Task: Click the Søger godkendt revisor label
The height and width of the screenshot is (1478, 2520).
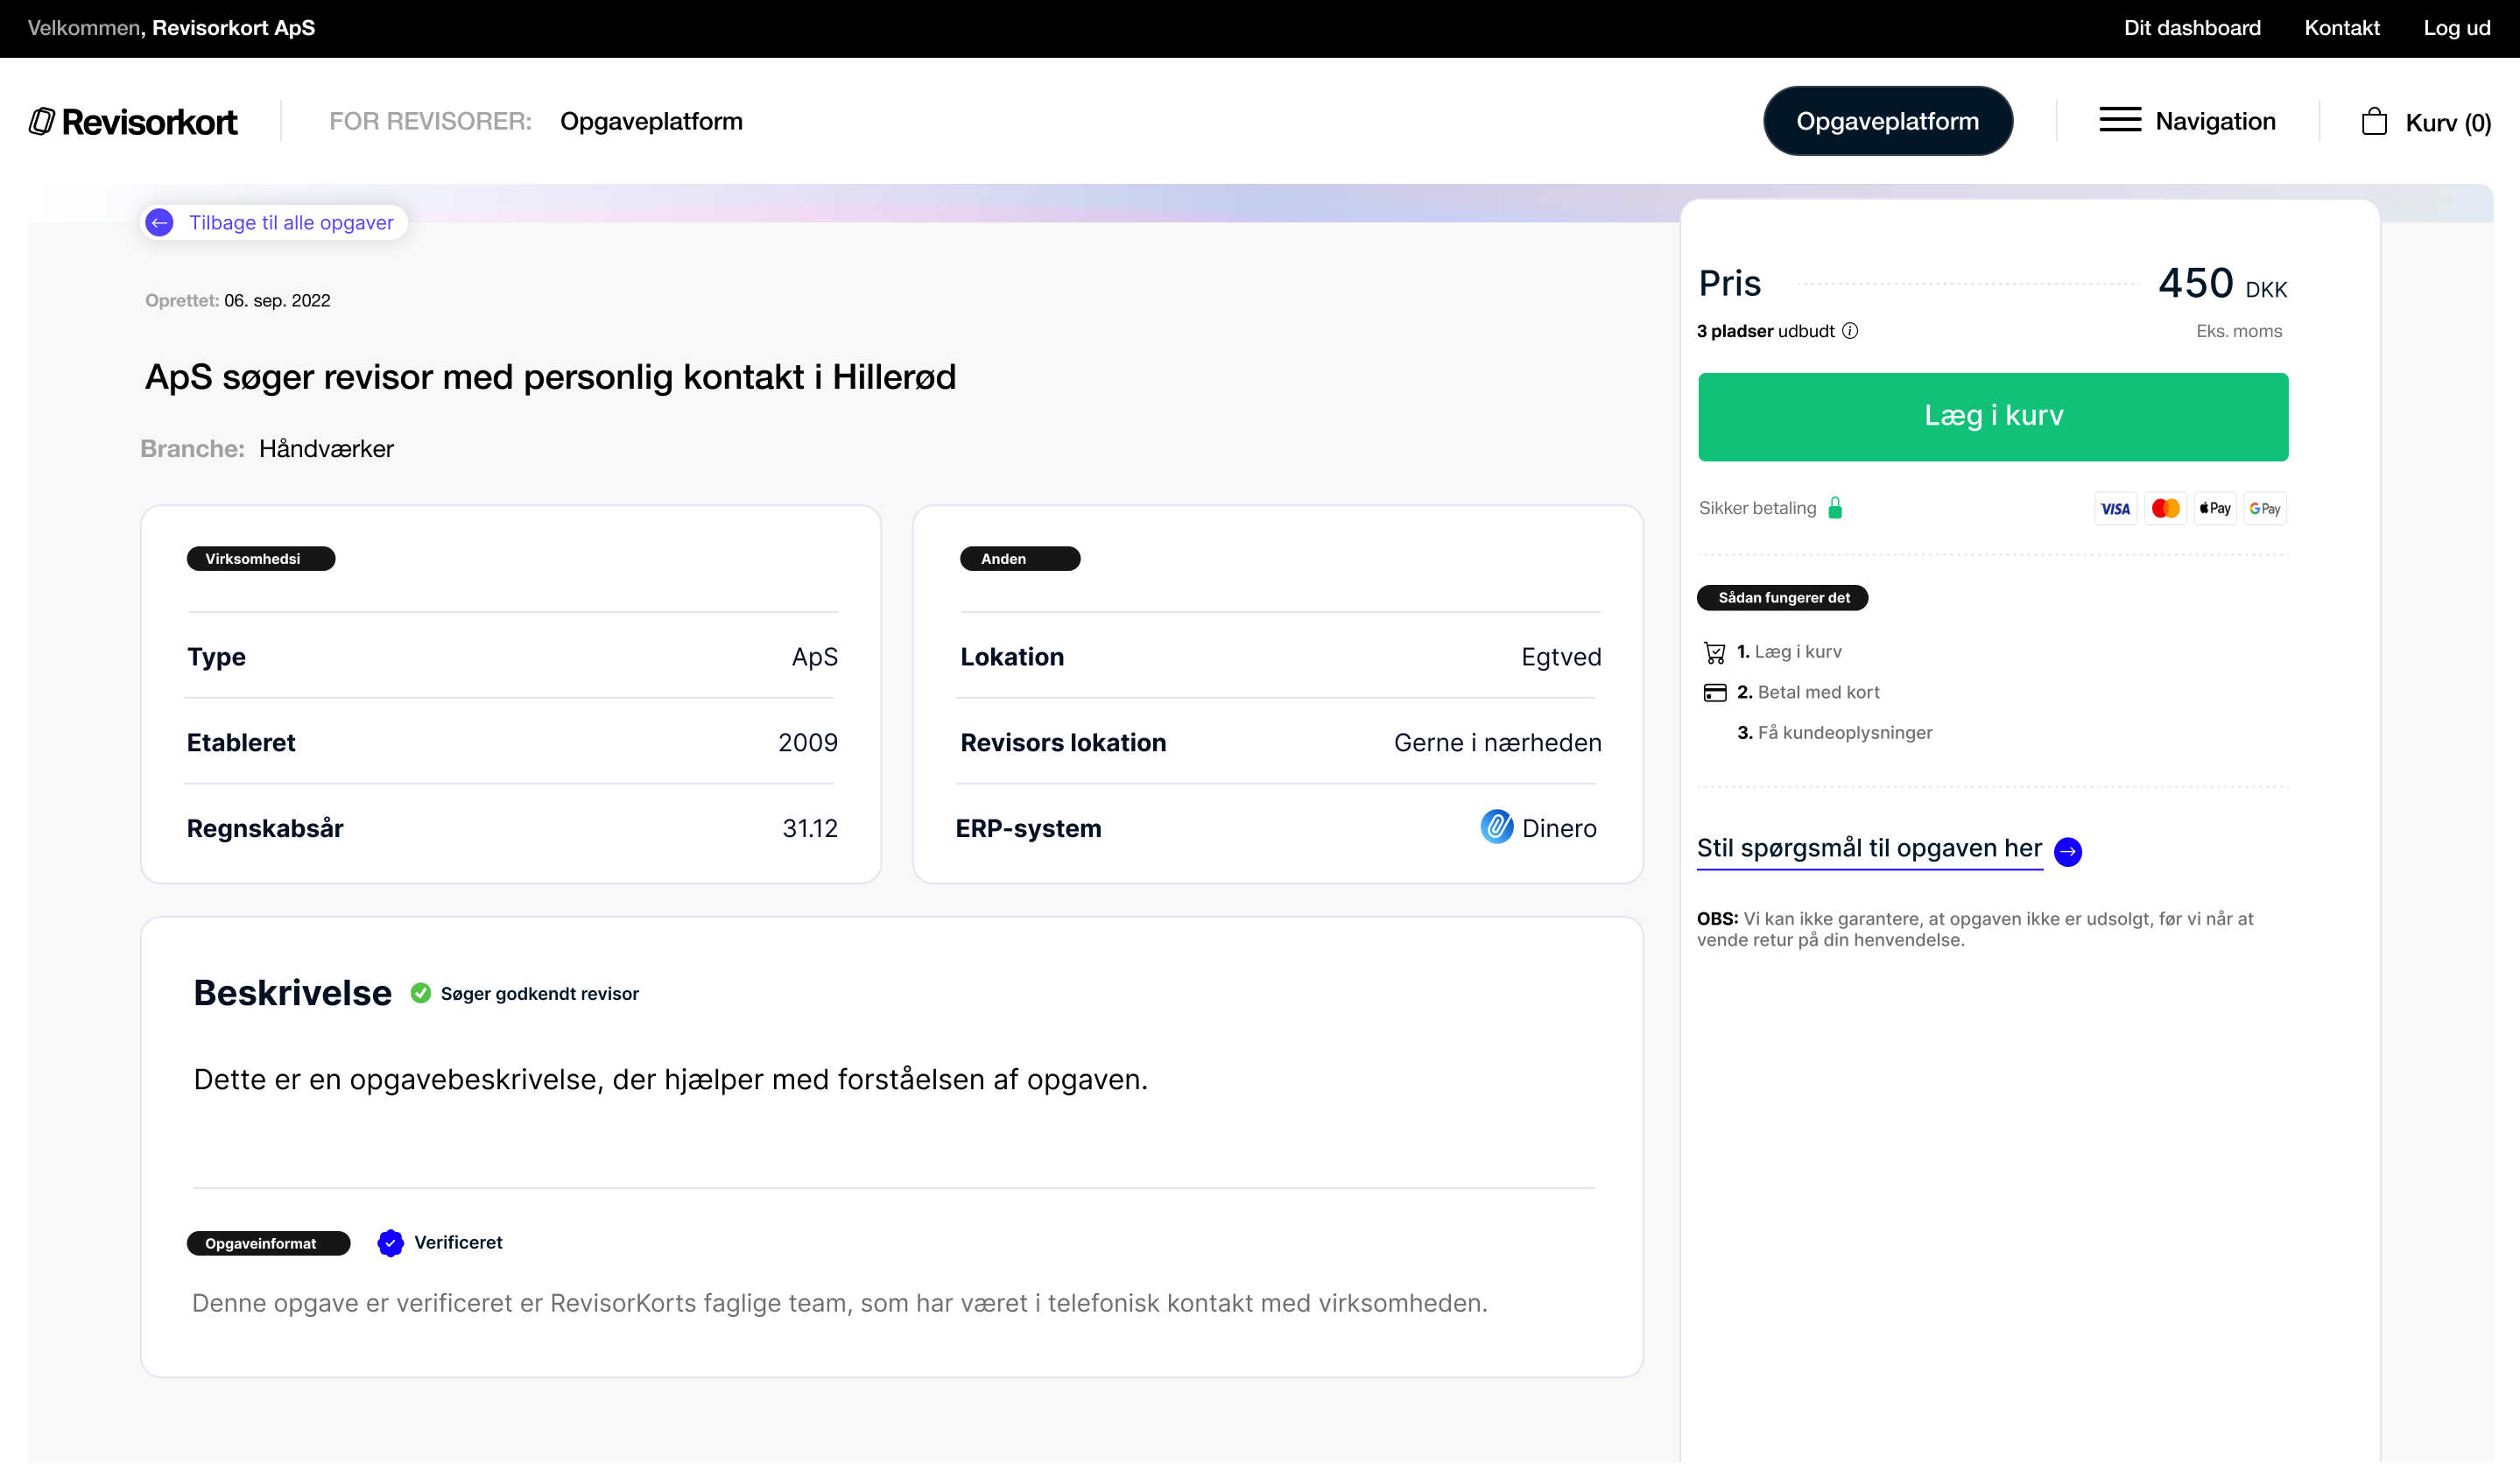Action: (x=539, y=994)
